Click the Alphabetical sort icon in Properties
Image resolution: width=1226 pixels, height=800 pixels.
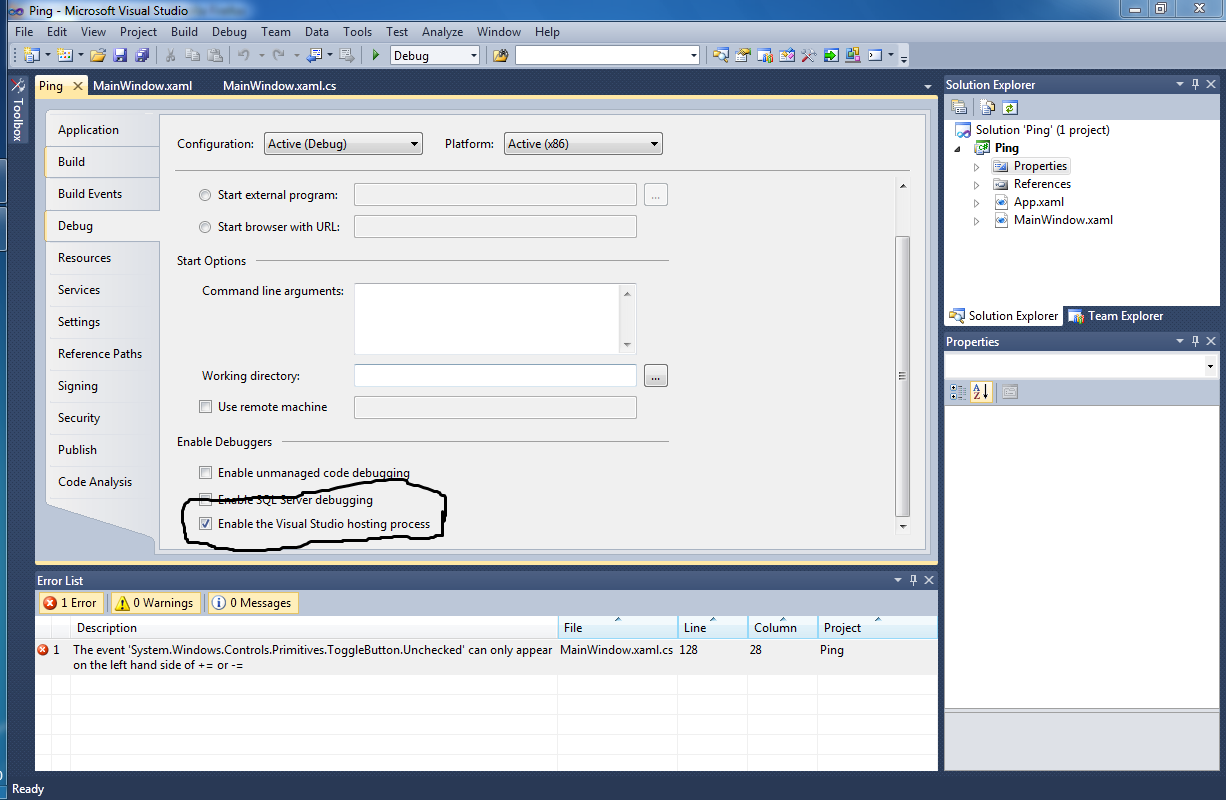coord(980,392)
